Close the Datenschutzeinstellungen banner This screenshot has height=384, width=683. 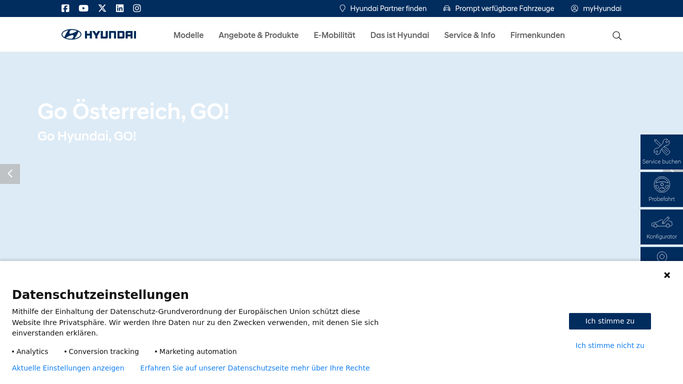(667, 275)
